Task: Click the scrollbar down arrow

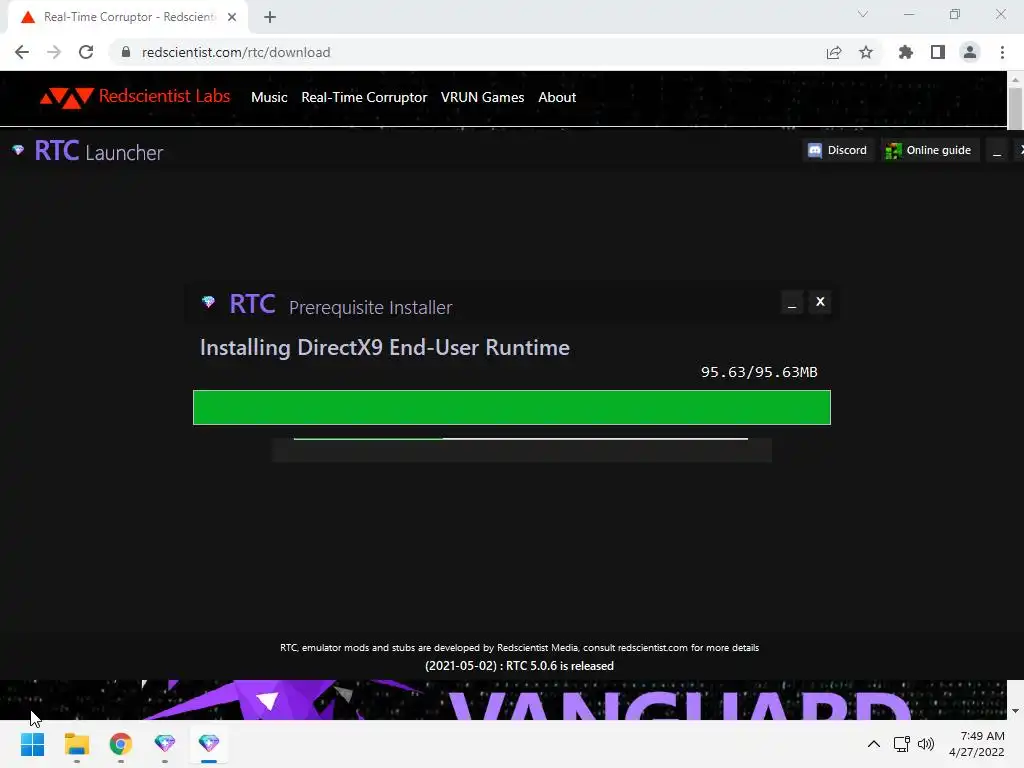Action: [x=1015, y=711]
